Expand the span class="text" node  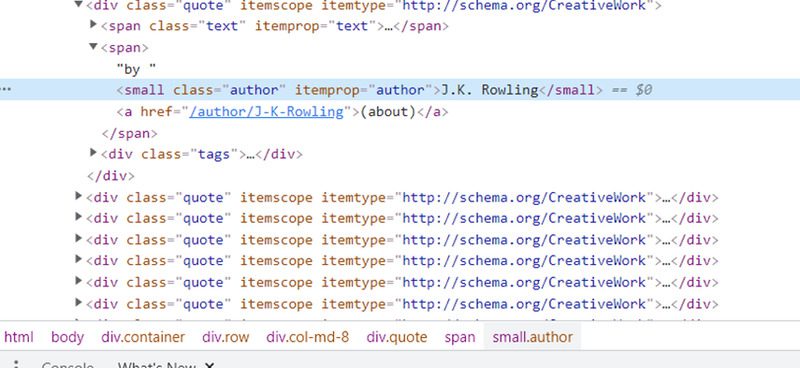click(x=93, y=24)
